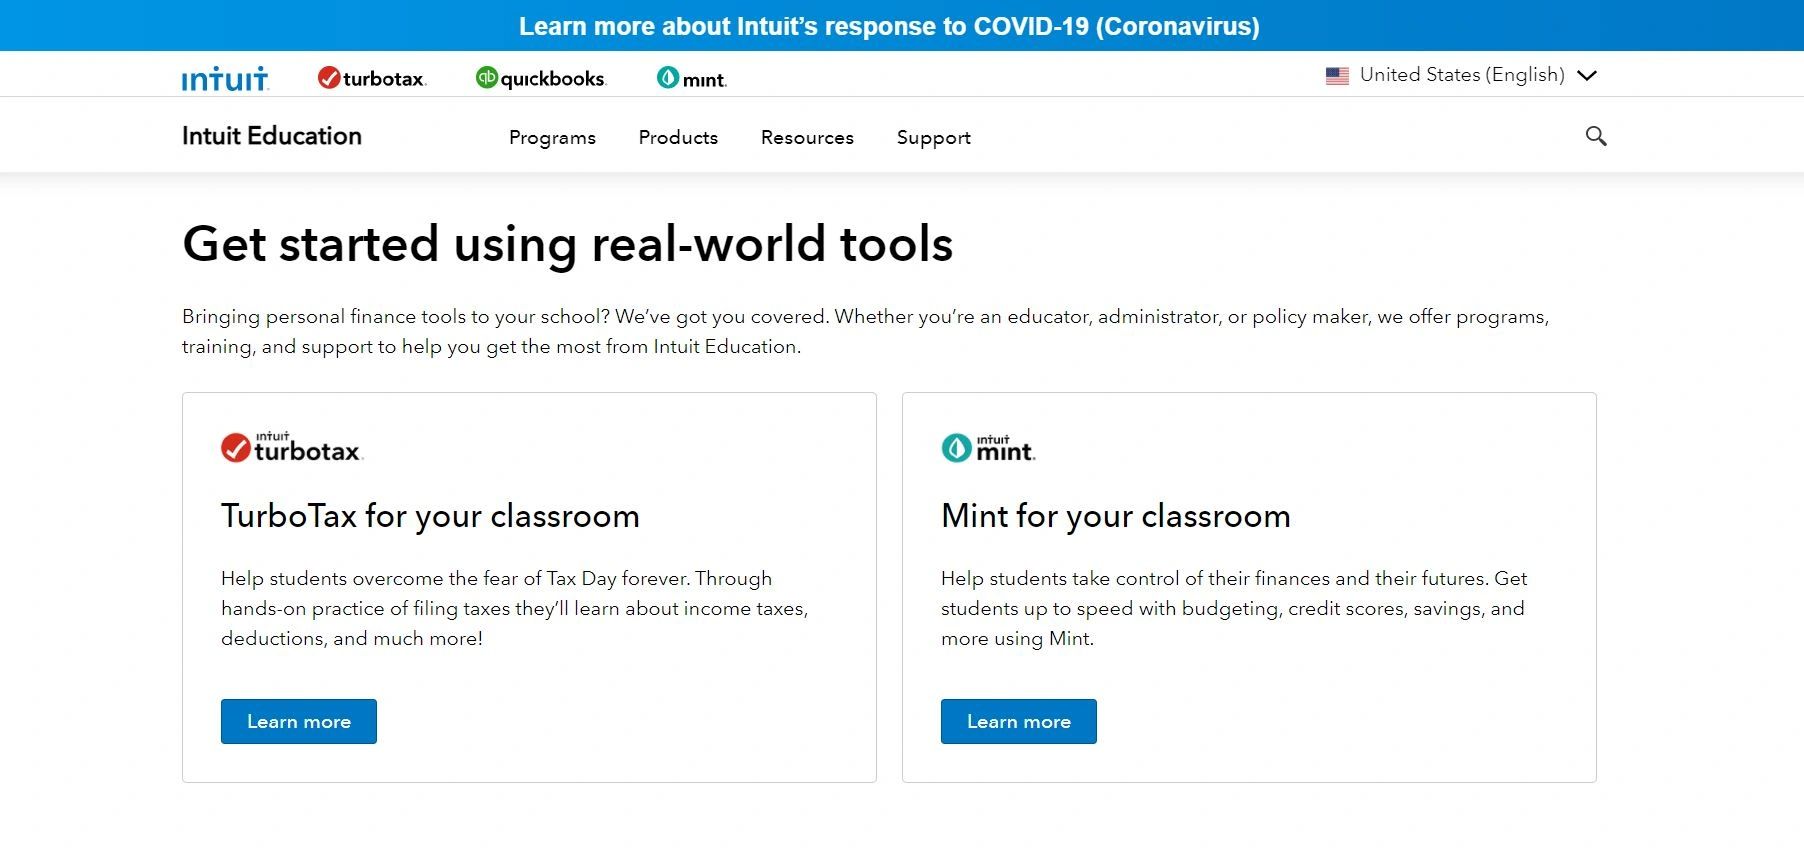
Task: Click 'Get started using real-world tools' heading
Action: (568, 244)
